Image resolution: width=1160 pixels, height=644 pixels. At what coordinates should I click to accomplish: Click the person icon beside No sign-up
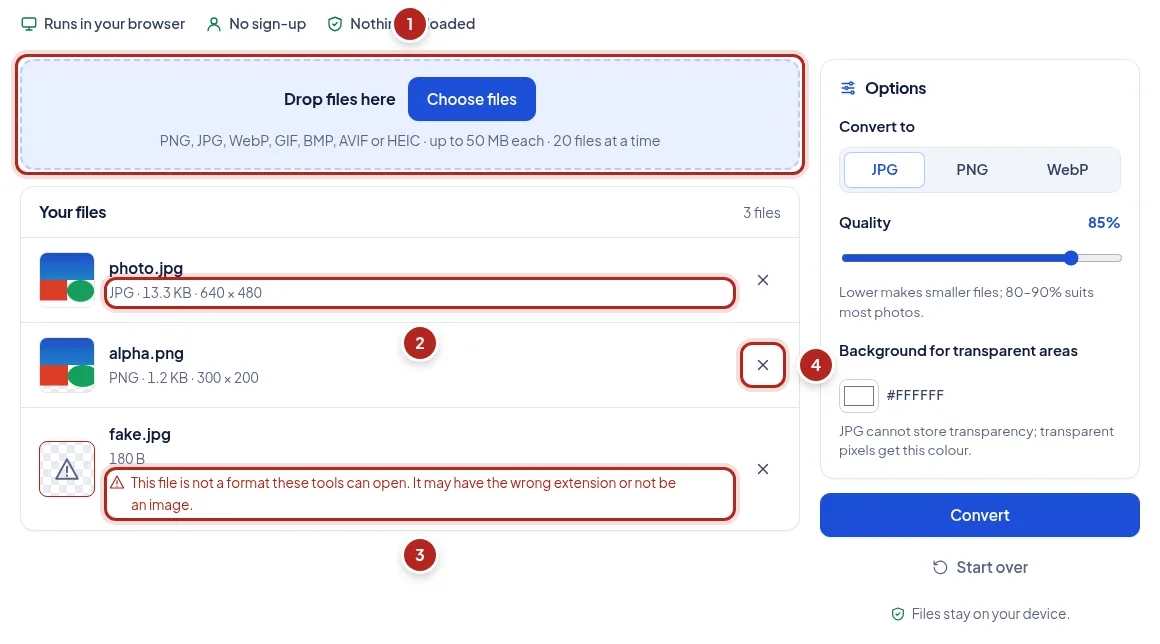pos(214,24)
